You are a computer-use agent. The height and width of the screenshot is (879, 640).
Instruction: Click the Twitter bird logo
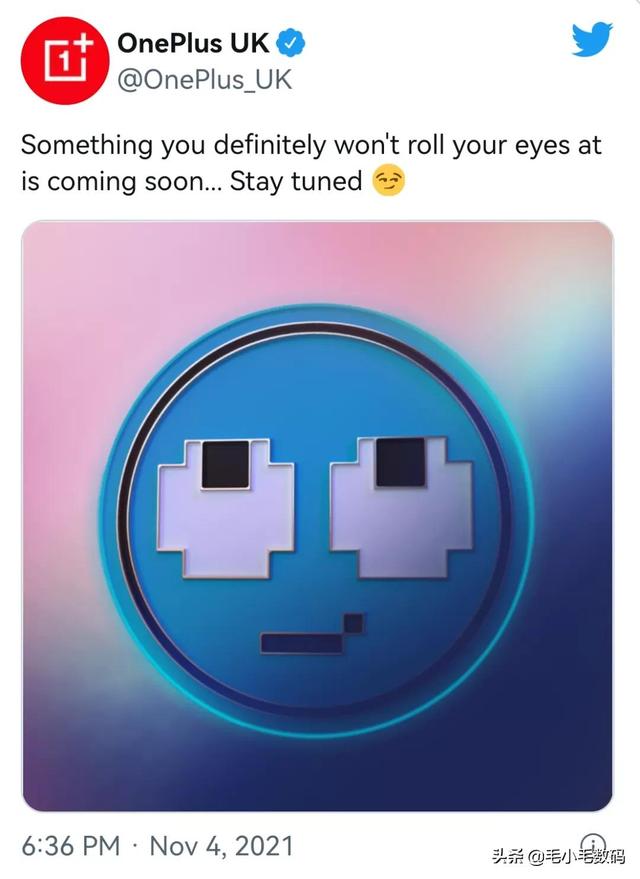[592, 39]
